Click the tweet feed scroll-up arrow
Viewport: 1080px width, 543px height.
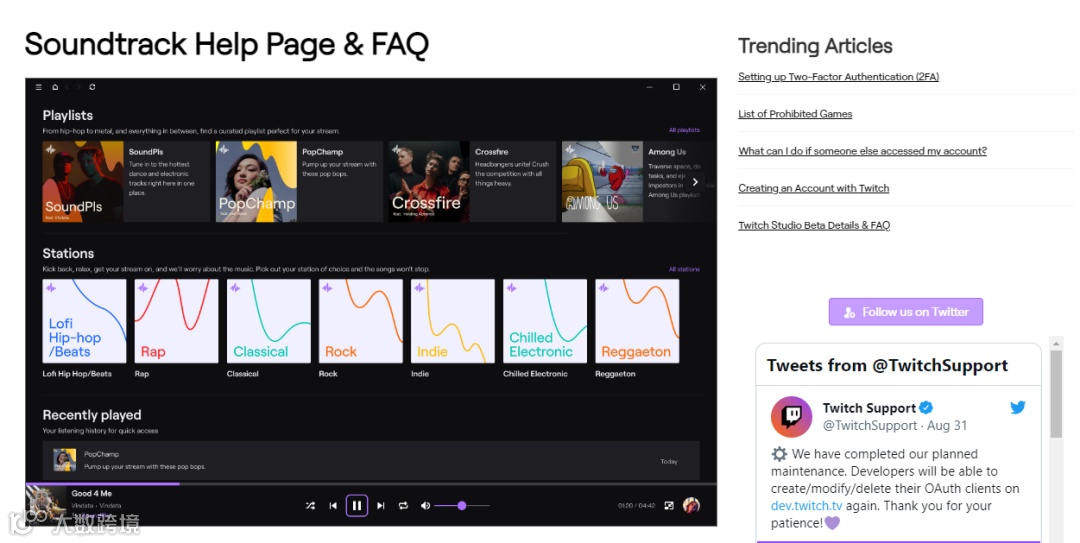pyautogui.click(x=1056, y=342)
